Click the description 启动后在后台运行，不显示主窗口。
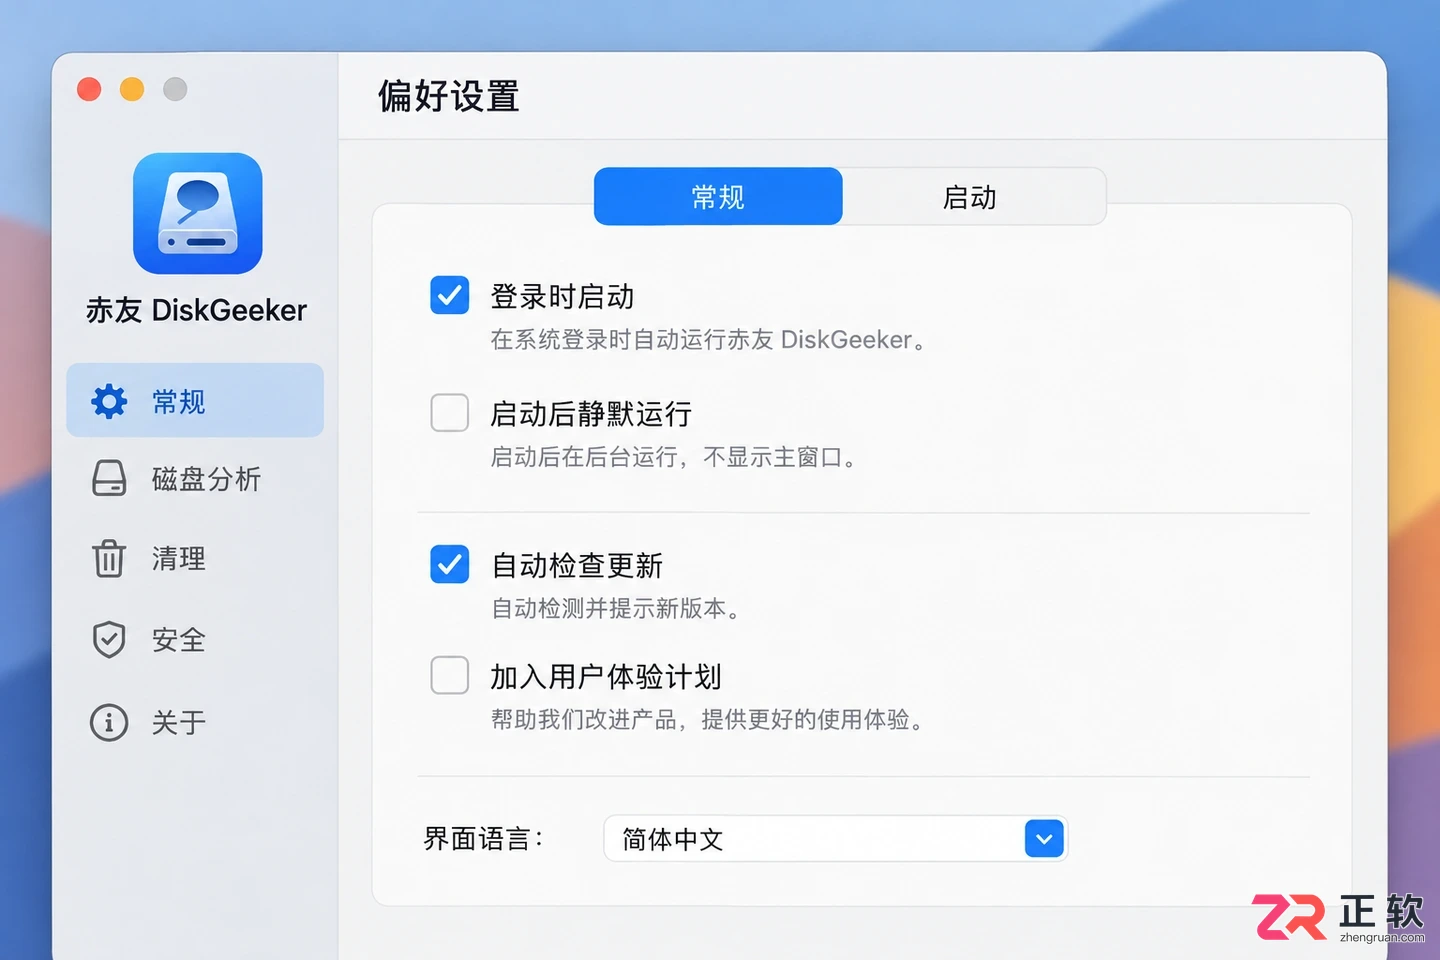This screenshot has width=1440, height=960. click(673, 457)
